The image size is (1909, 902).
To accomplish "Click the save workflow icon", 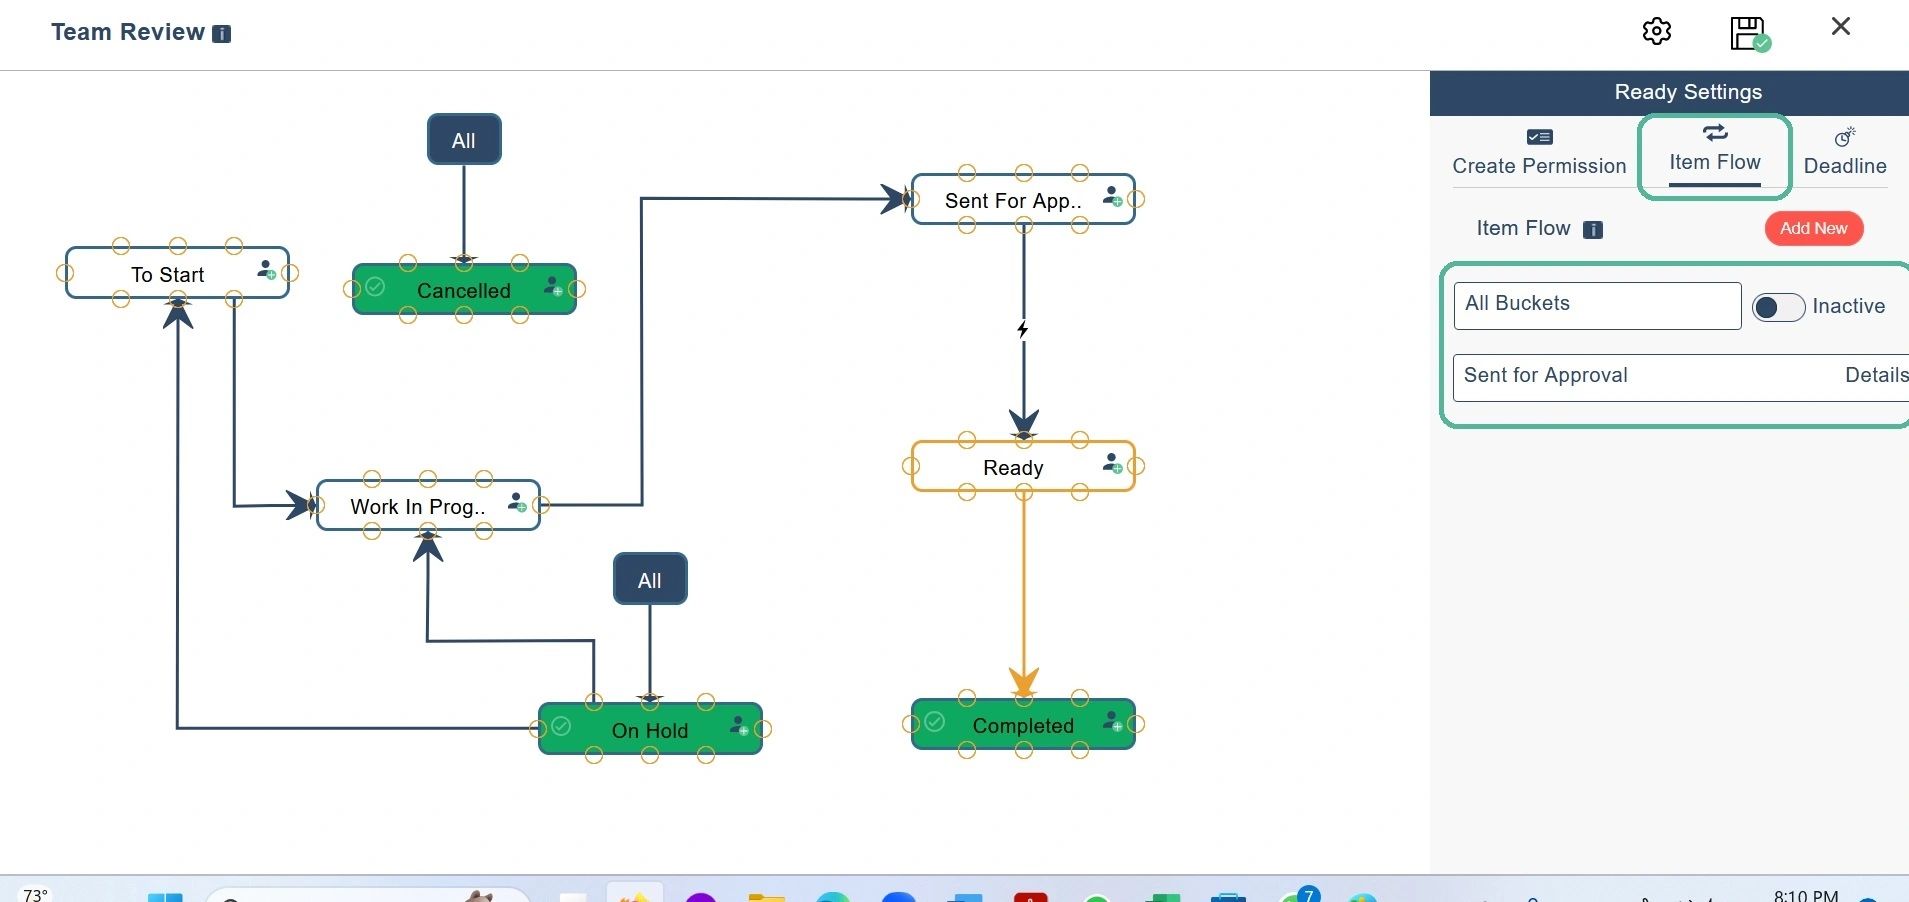I will coord(1750,33).
